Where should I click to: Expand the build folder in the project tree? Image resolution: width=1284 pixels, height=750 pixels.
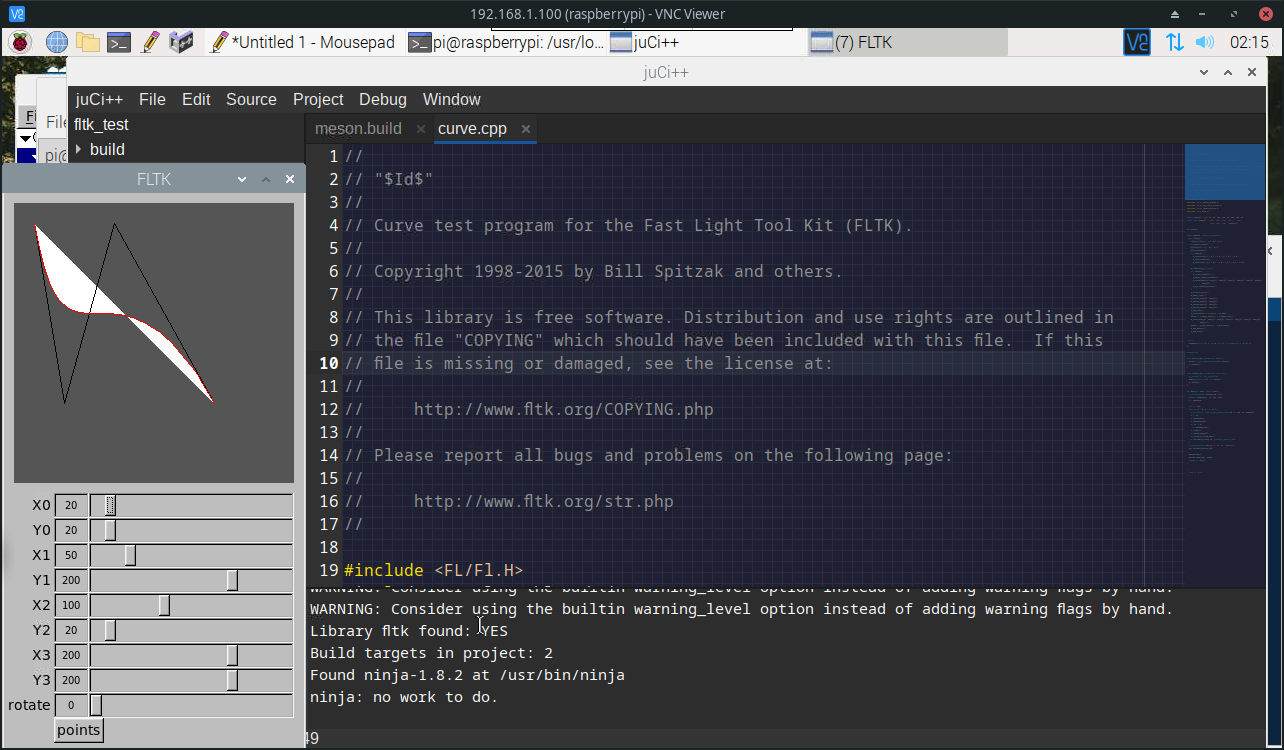tap(79, 149)
